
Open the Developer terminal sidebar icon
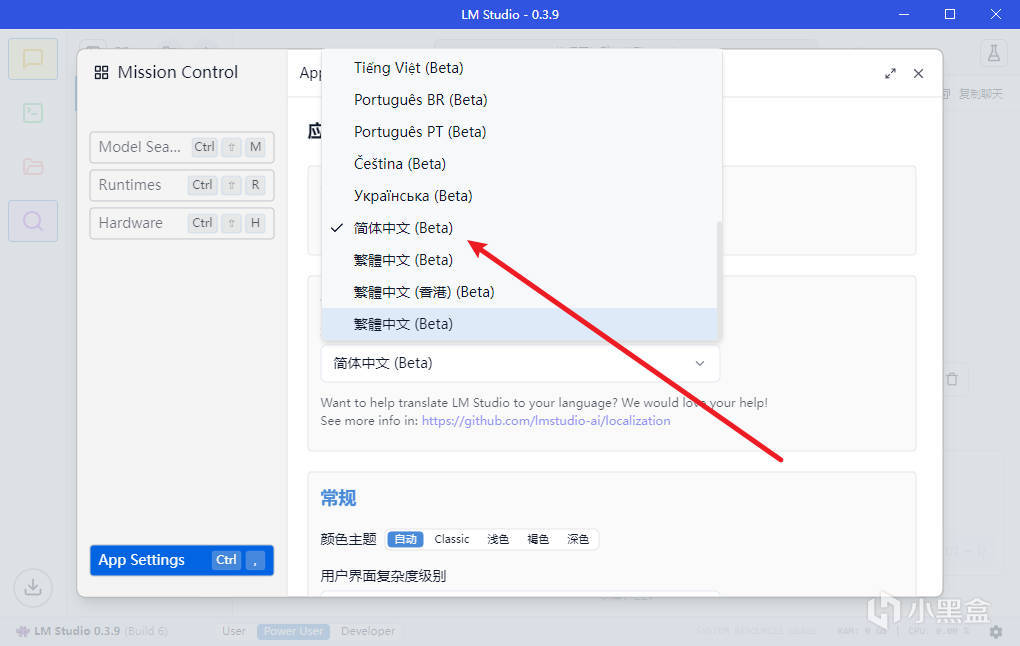(33, 113)
